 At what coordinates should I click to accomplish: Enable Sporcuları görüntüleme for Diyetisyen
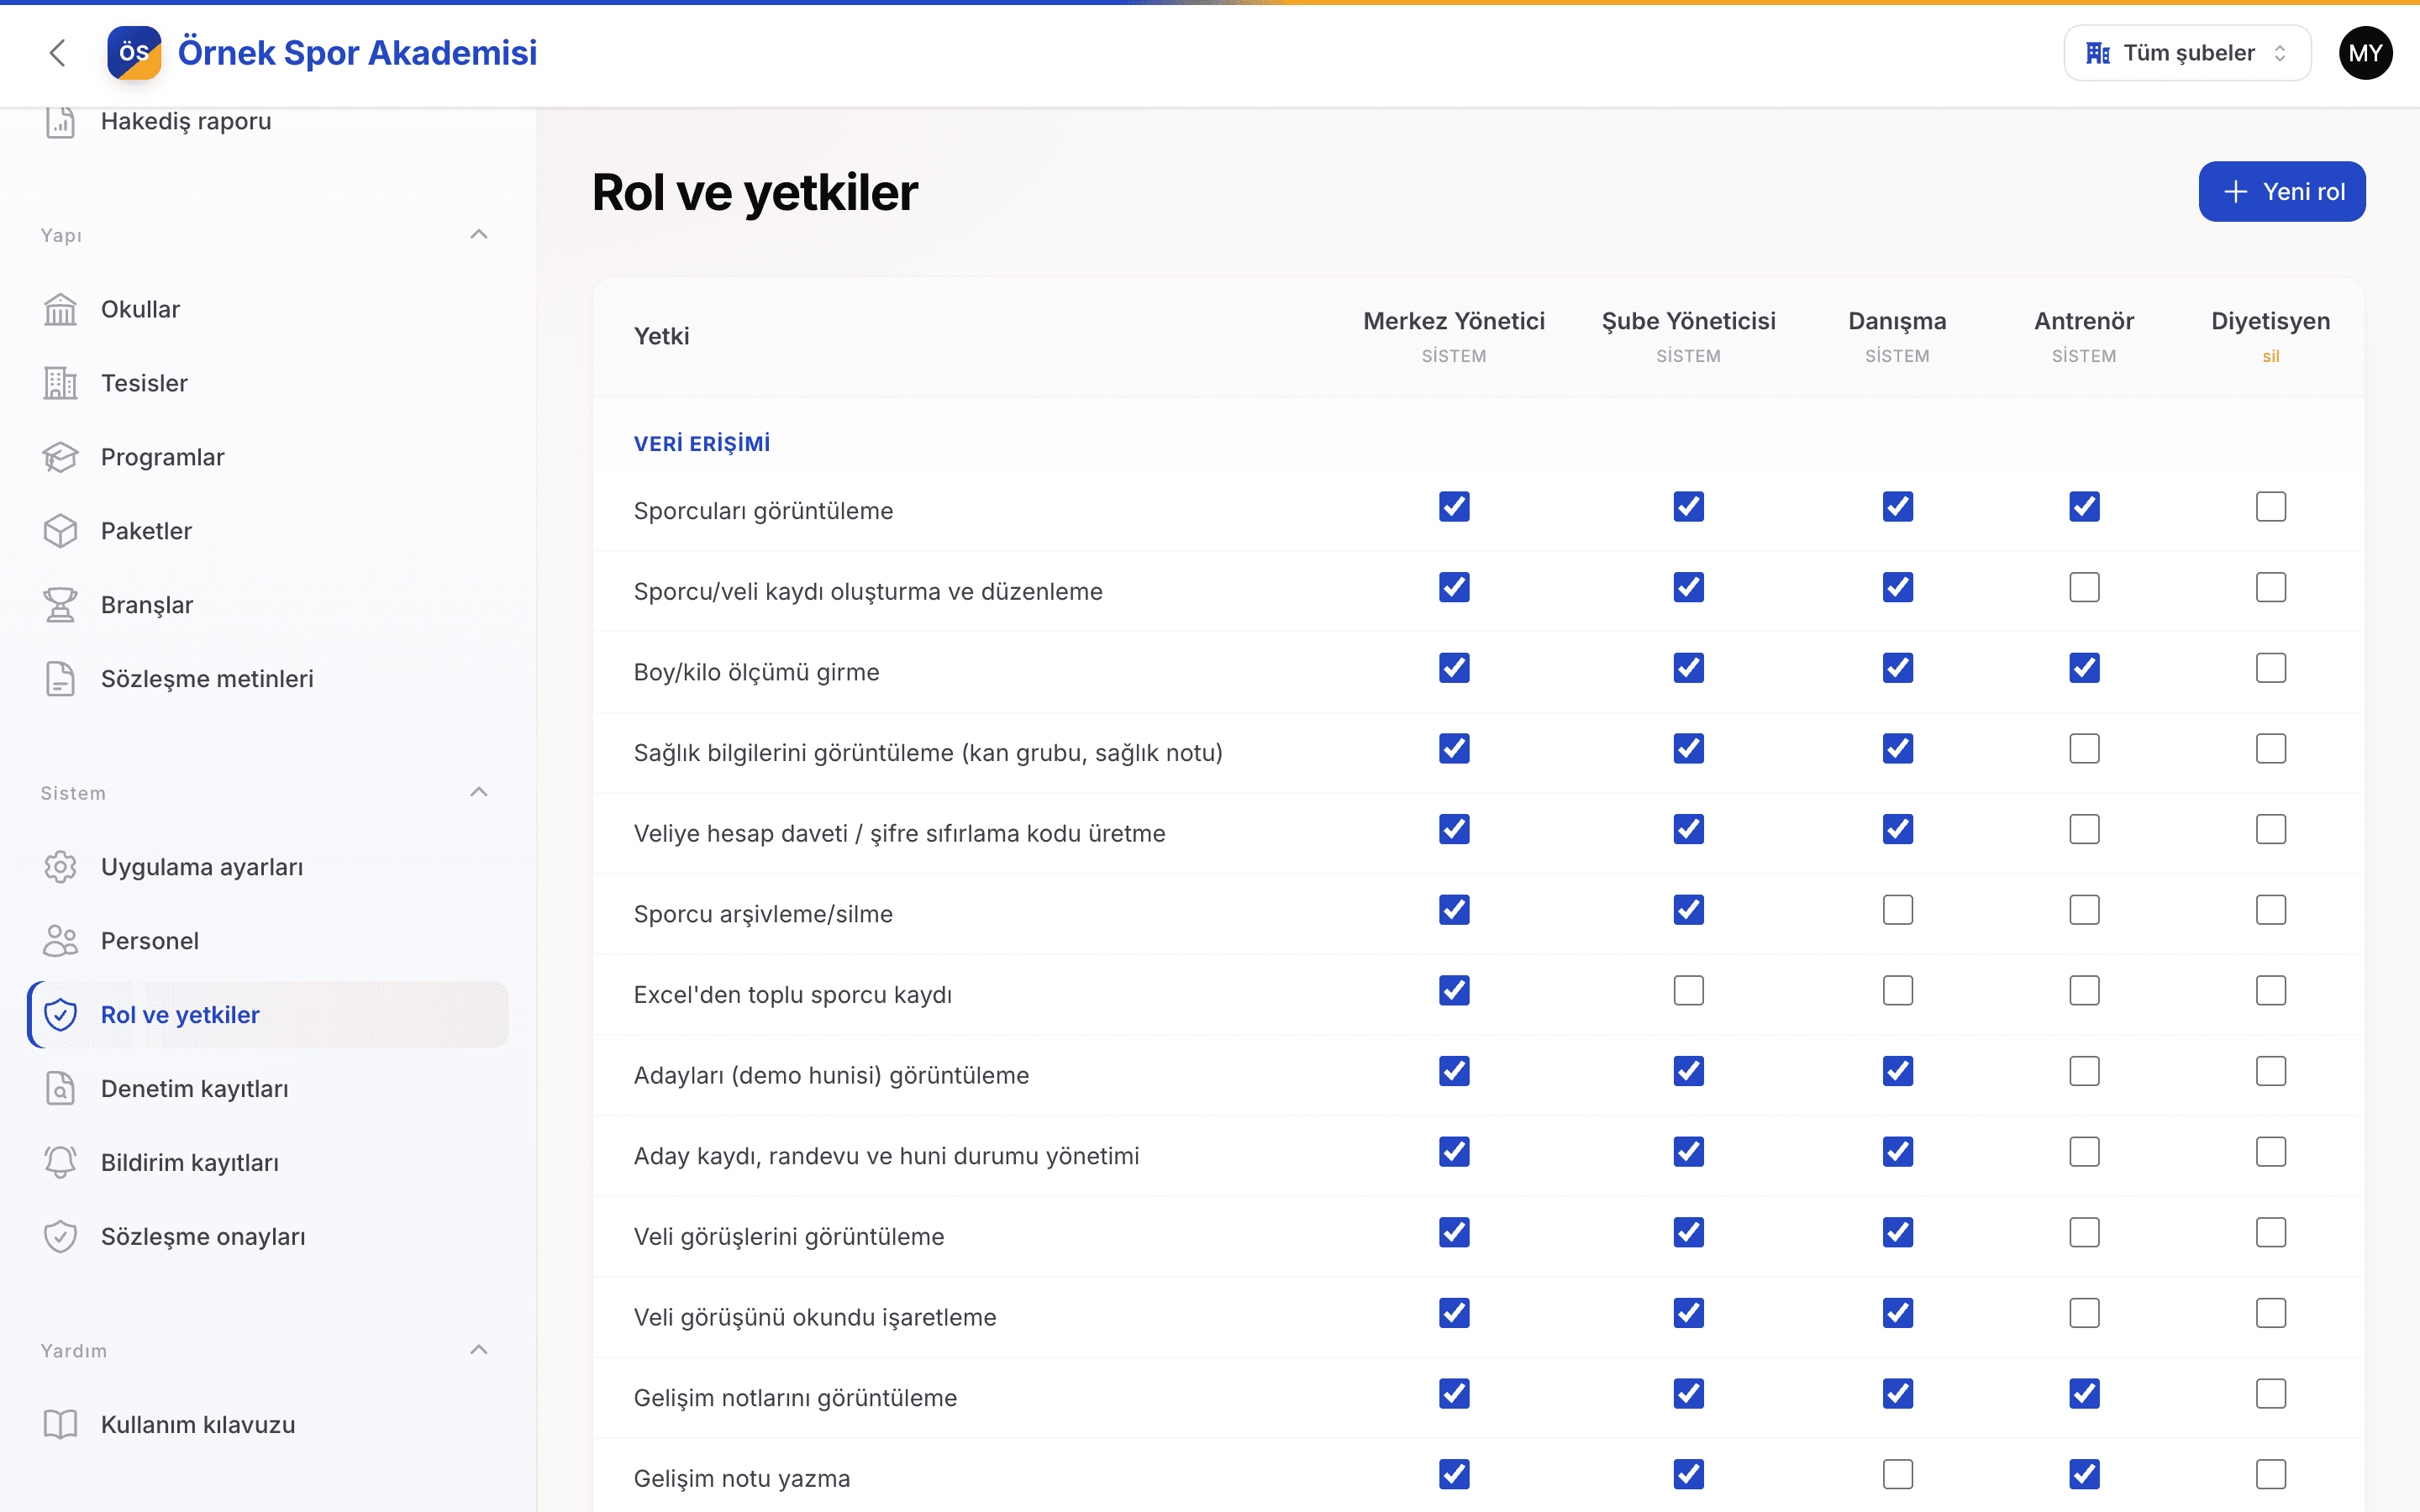pos(2271,507)
